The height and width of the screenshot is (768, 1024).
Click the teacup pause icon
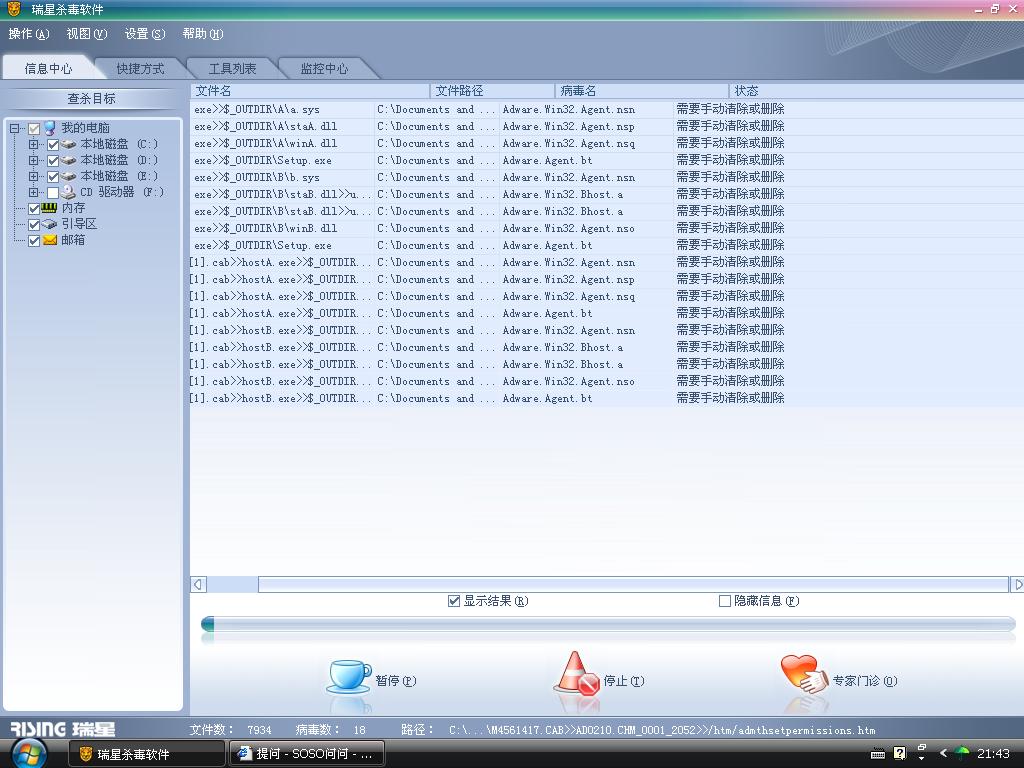pyautogui.click(x=349, y=675)
